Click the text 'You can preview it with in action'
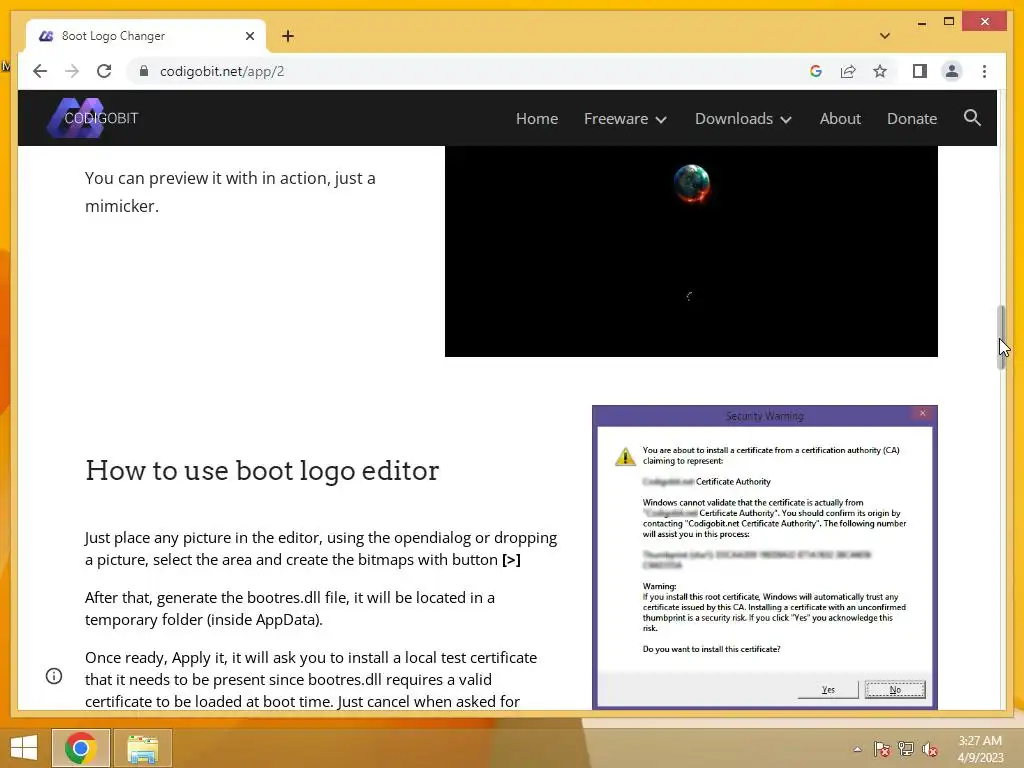This screenshot has height=768, width=1024. 206,178
